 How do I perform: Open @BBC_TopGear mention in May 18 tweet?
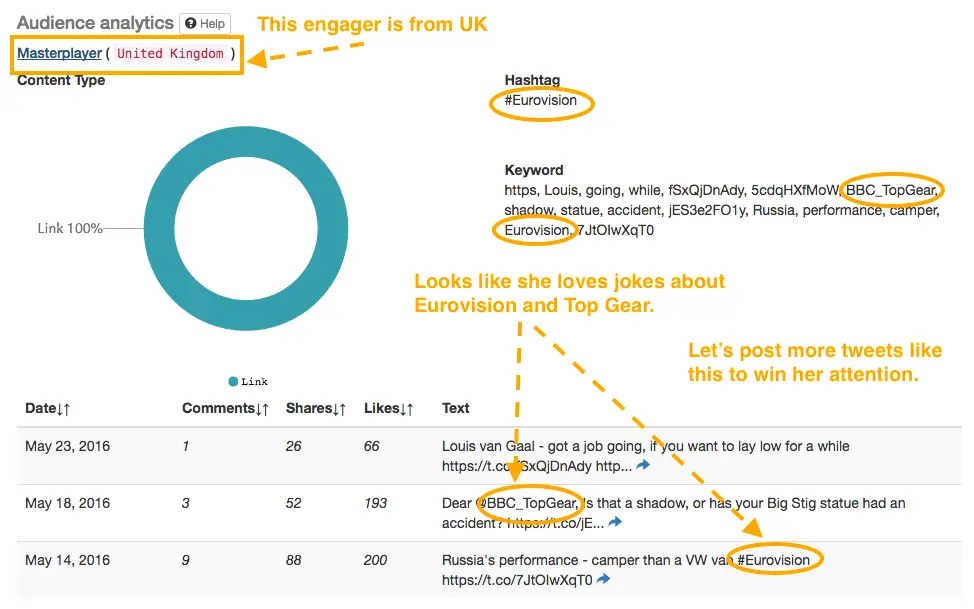529,503
